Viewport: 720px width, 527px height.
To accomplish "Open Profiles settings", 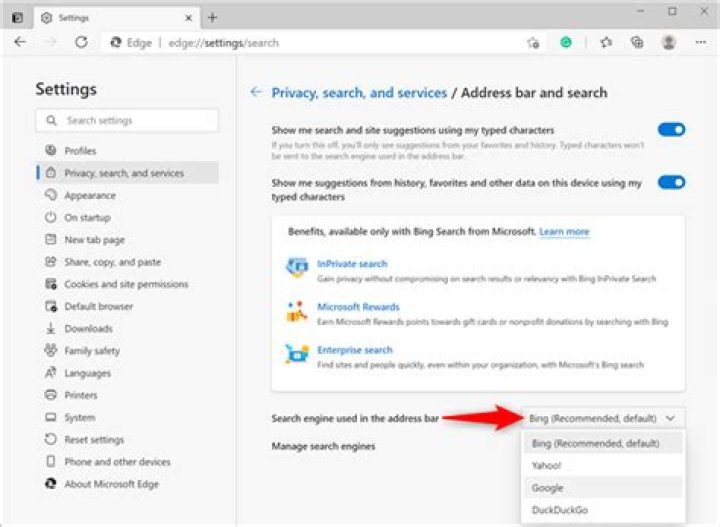I will (x=127, y=151).
